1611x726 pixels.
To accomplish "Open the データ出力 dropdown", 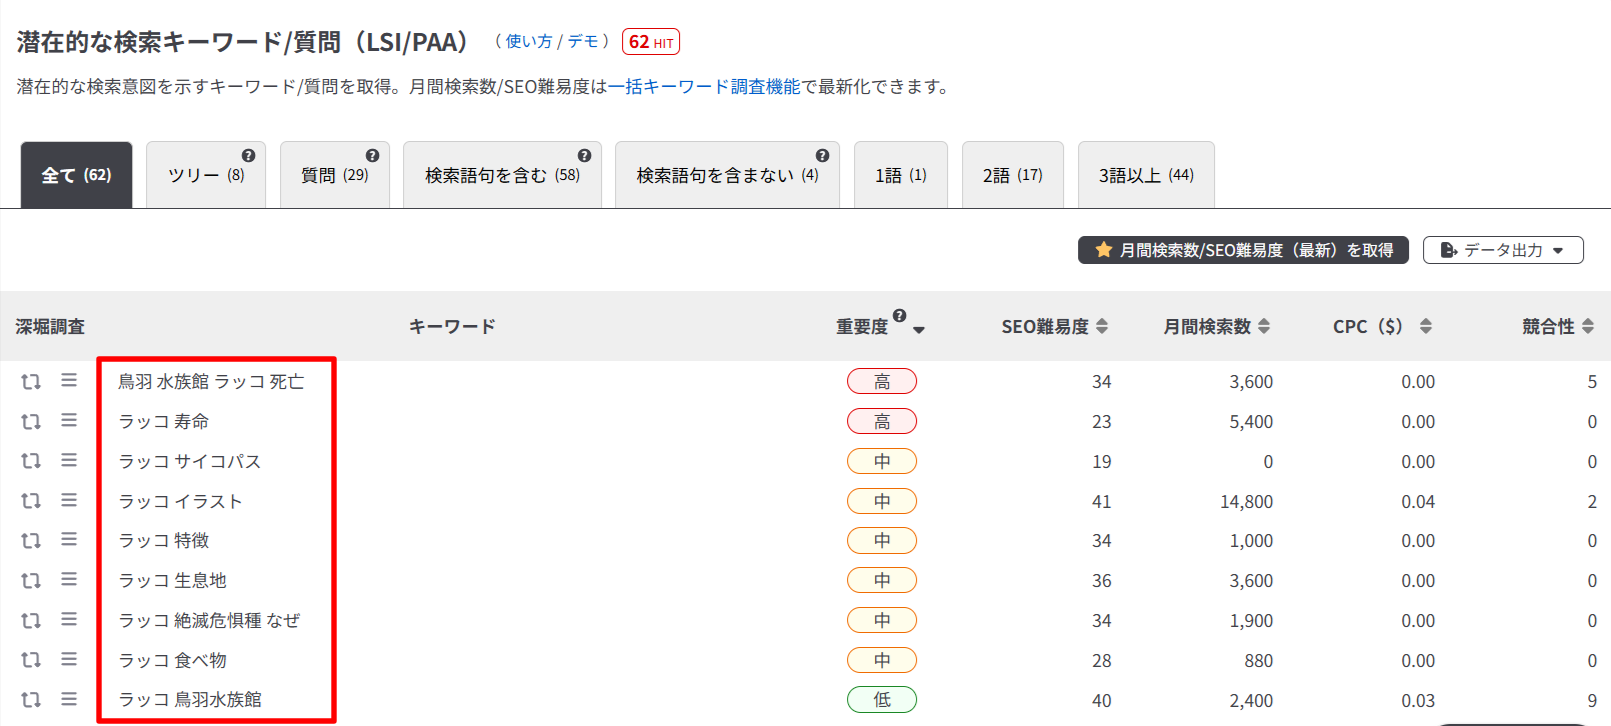I will [1502, 250].
